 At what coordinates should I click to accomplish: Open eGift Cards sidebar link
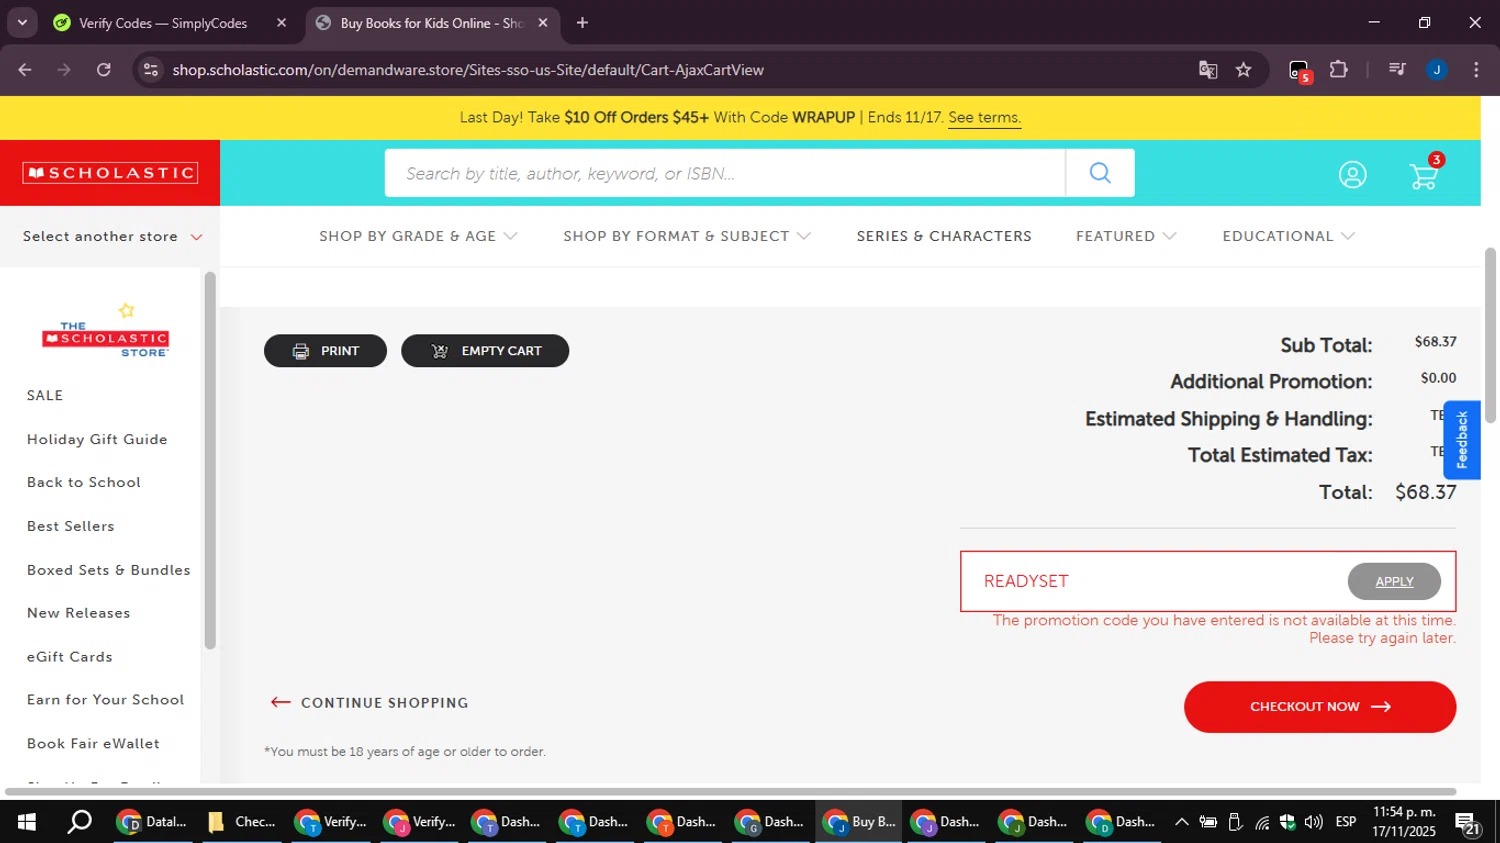click(69, 657)
